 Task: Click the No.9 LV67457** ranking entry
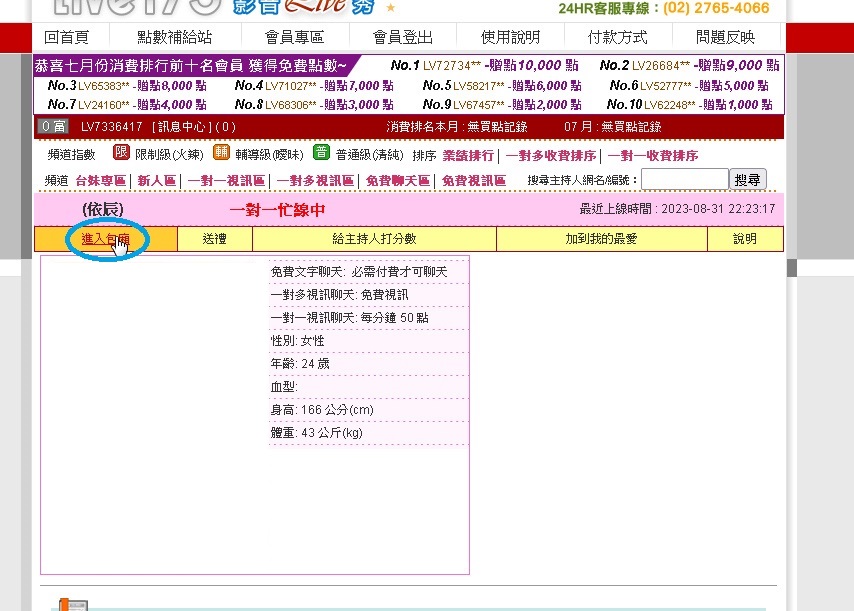[502, 105]
